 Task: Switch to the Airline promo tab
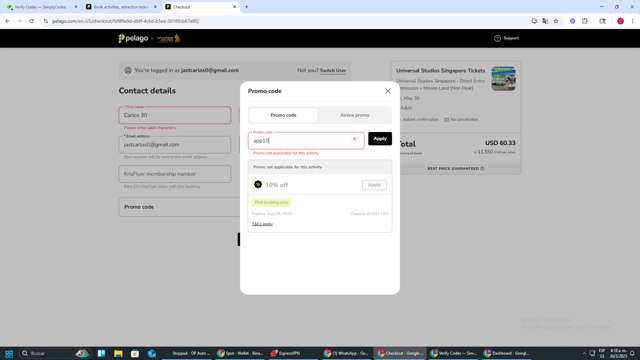pyautogui.click(x=354, y=115)
